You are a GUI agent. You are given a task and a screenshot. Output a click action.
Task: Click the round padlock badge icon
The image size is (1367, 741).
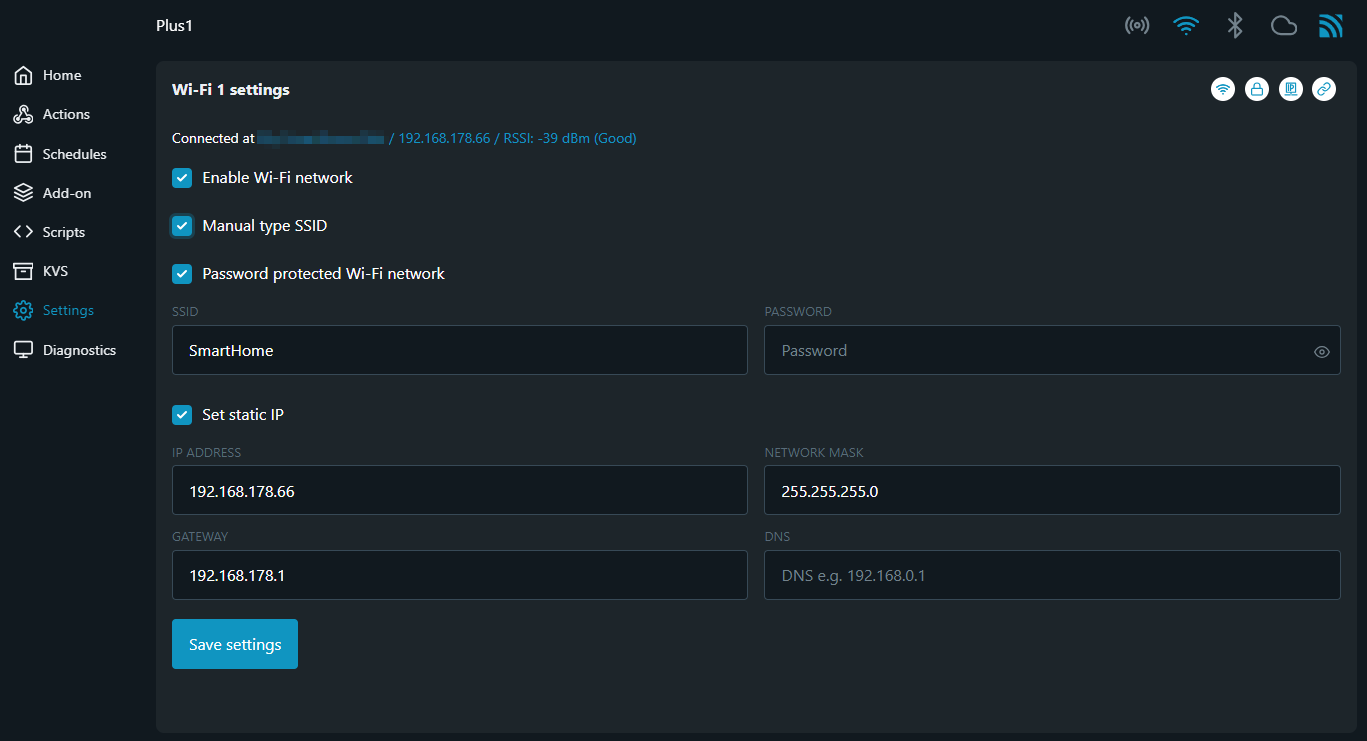pyautogui.click(x=1257, y=89)
